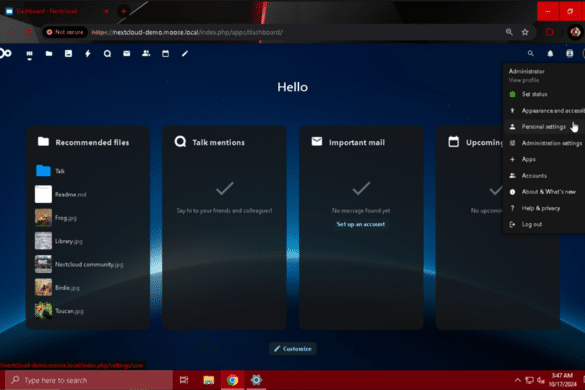Open the Talk app icon in top bar
The width and height of the screenshot is (585, 390).
[x=107, y=54]
